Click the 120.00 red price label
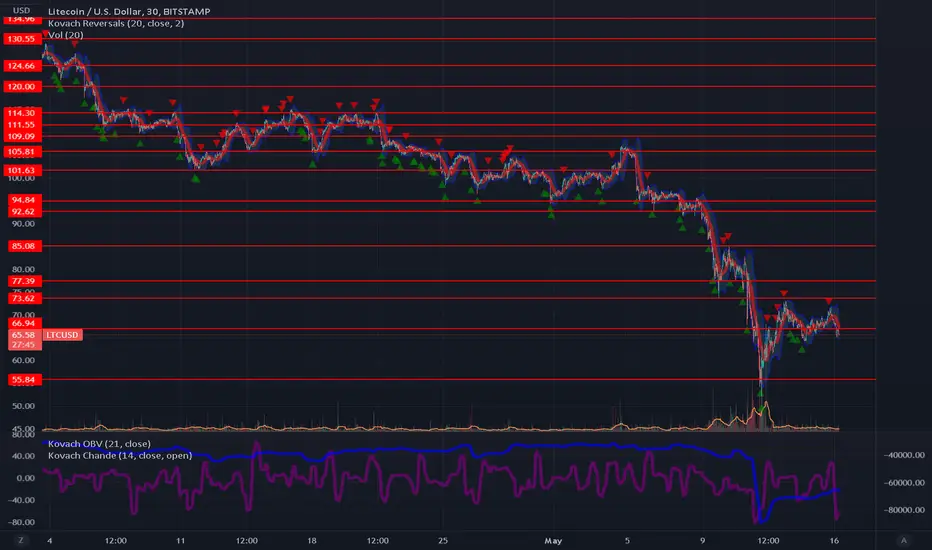This screenshot has width=932, height=550. (x=22, y=86)
